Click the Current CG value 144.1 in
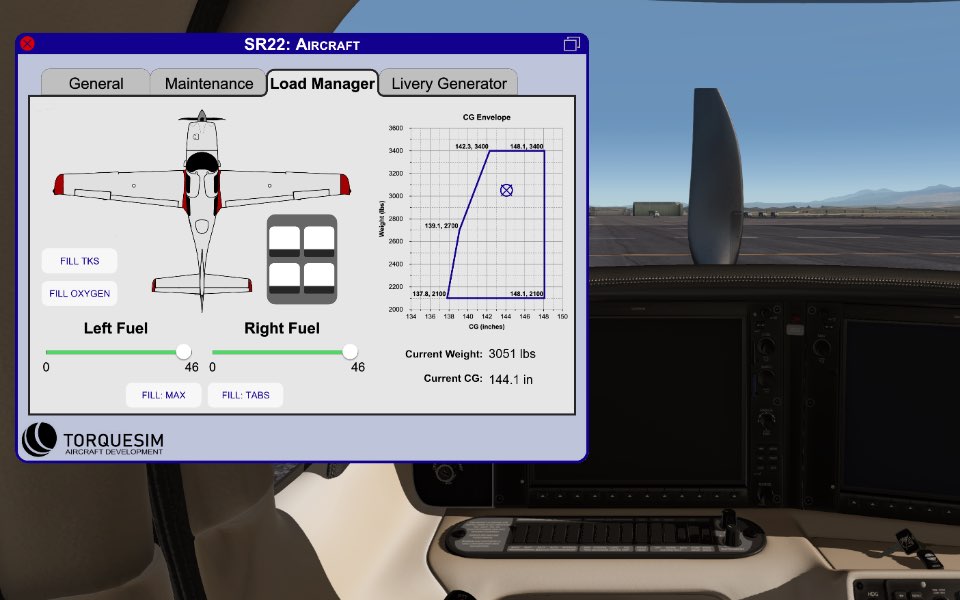960x600 pixels. point(511,380)
